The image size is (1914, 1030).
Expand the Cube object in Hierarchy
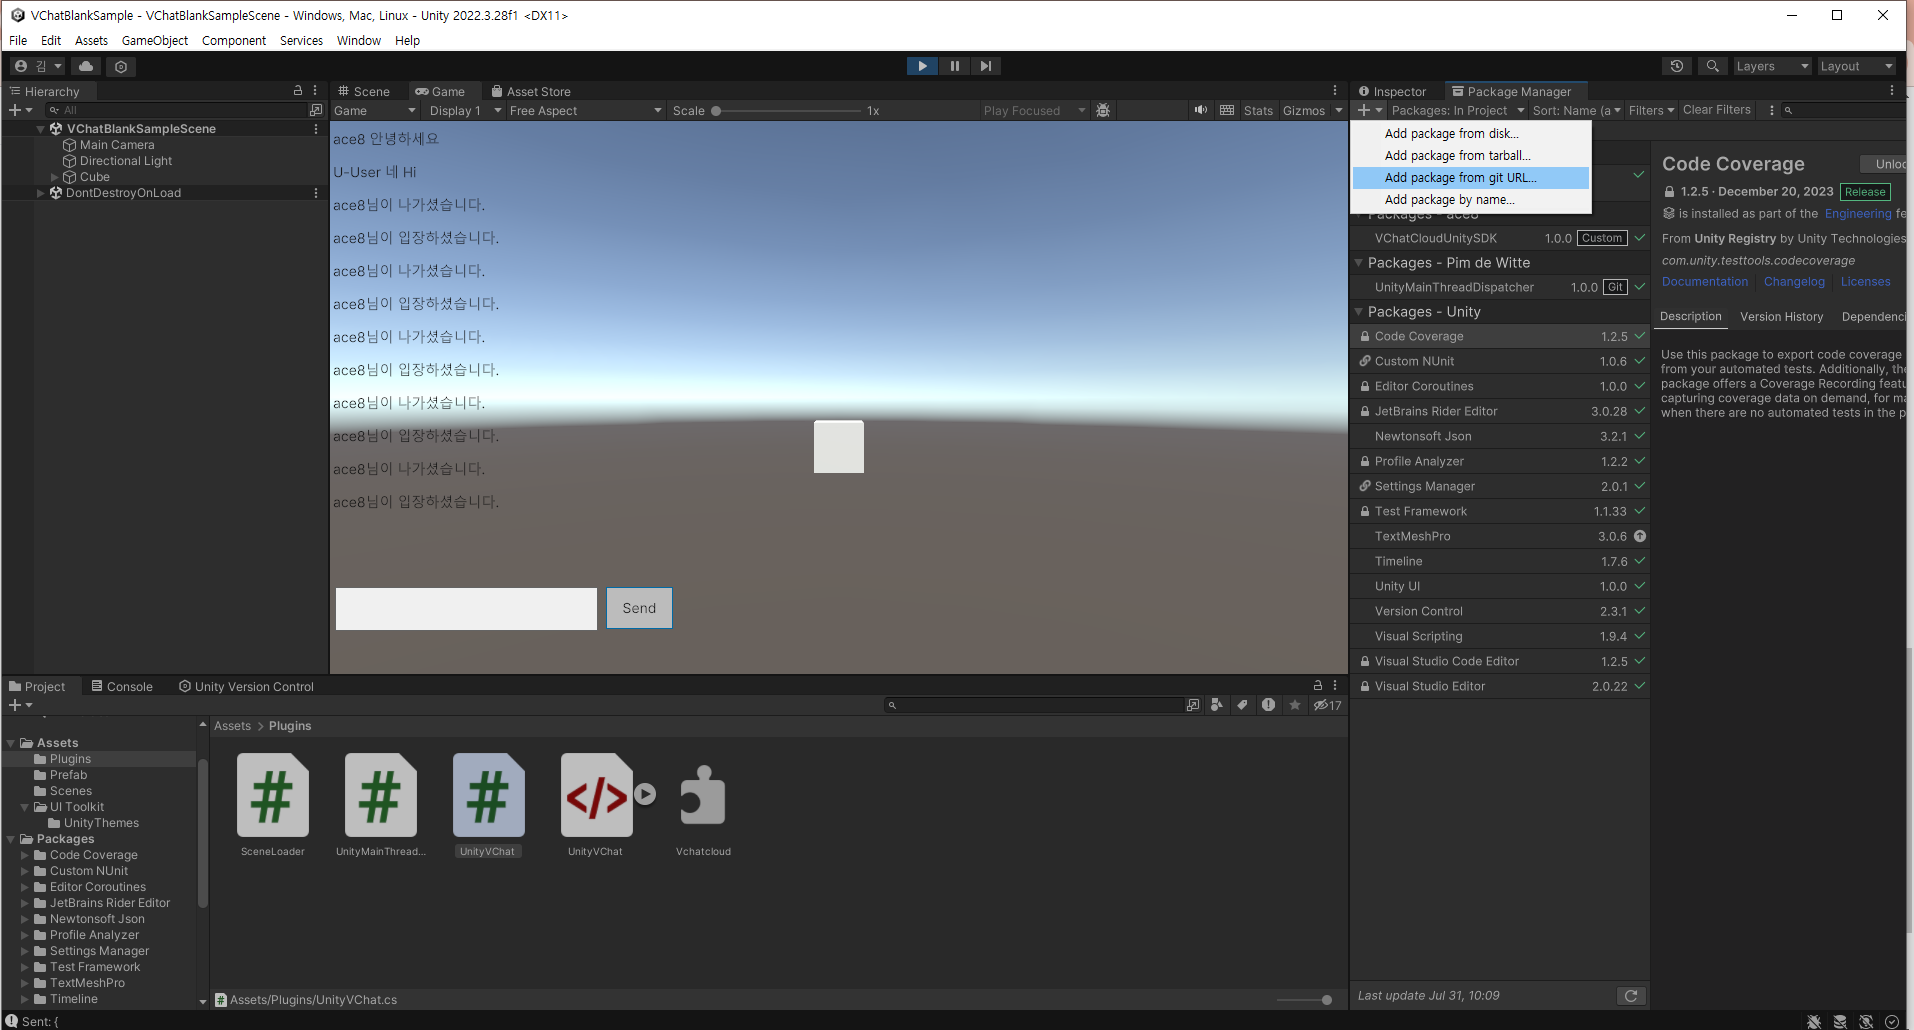point(55,177)
